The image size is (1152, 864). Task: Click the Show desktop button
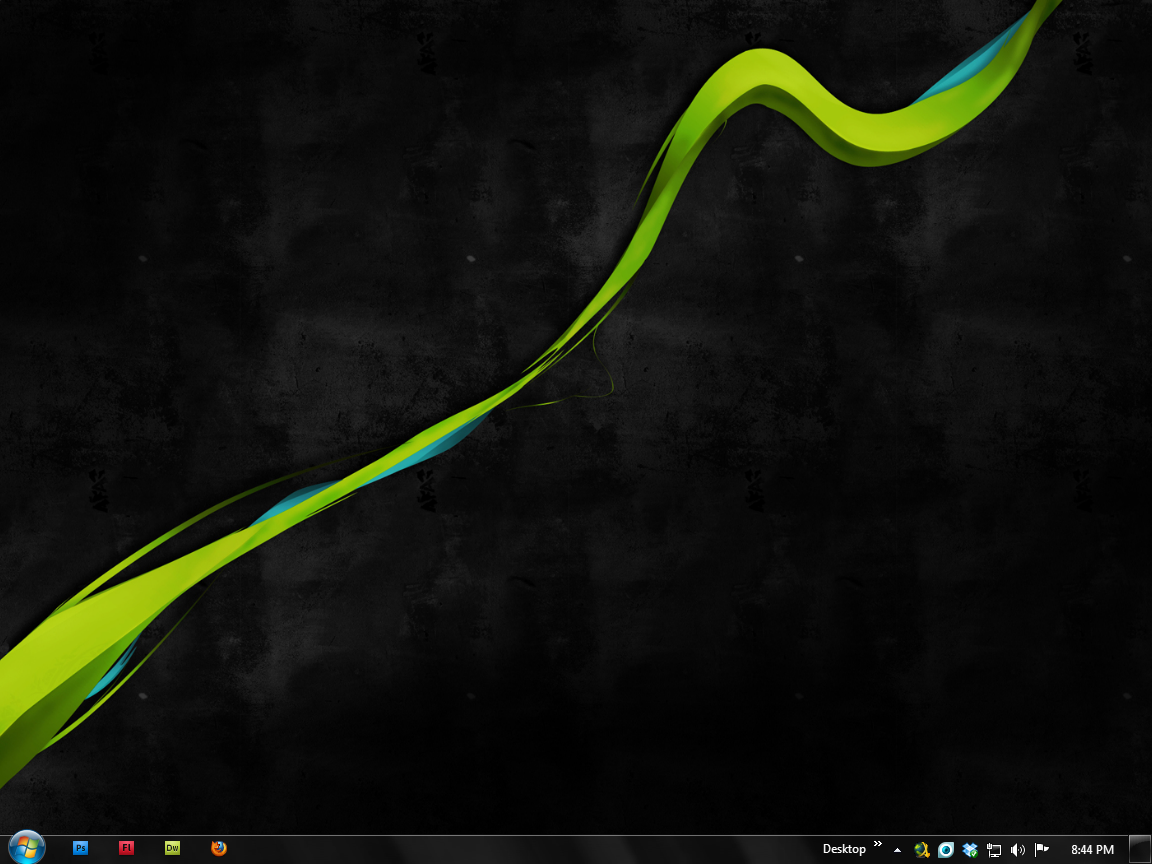[x=1140, y=850]
